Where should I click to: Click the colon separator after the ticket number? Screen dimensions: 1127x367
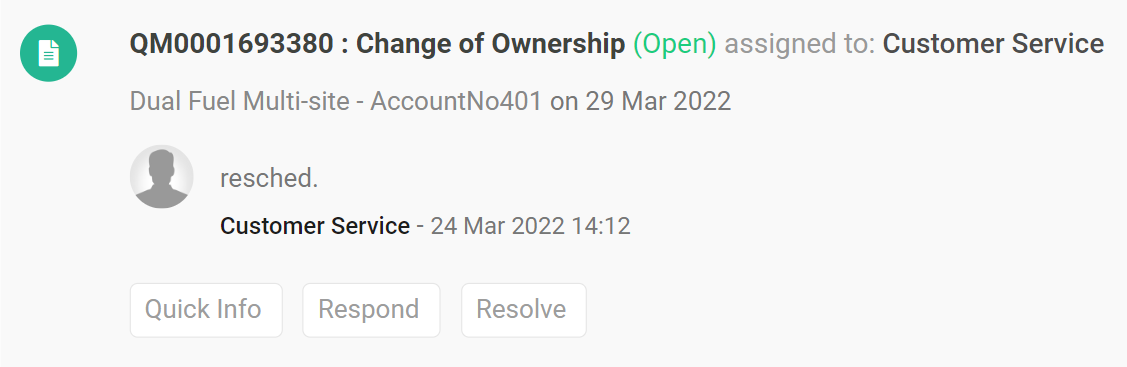click(345, 46)
